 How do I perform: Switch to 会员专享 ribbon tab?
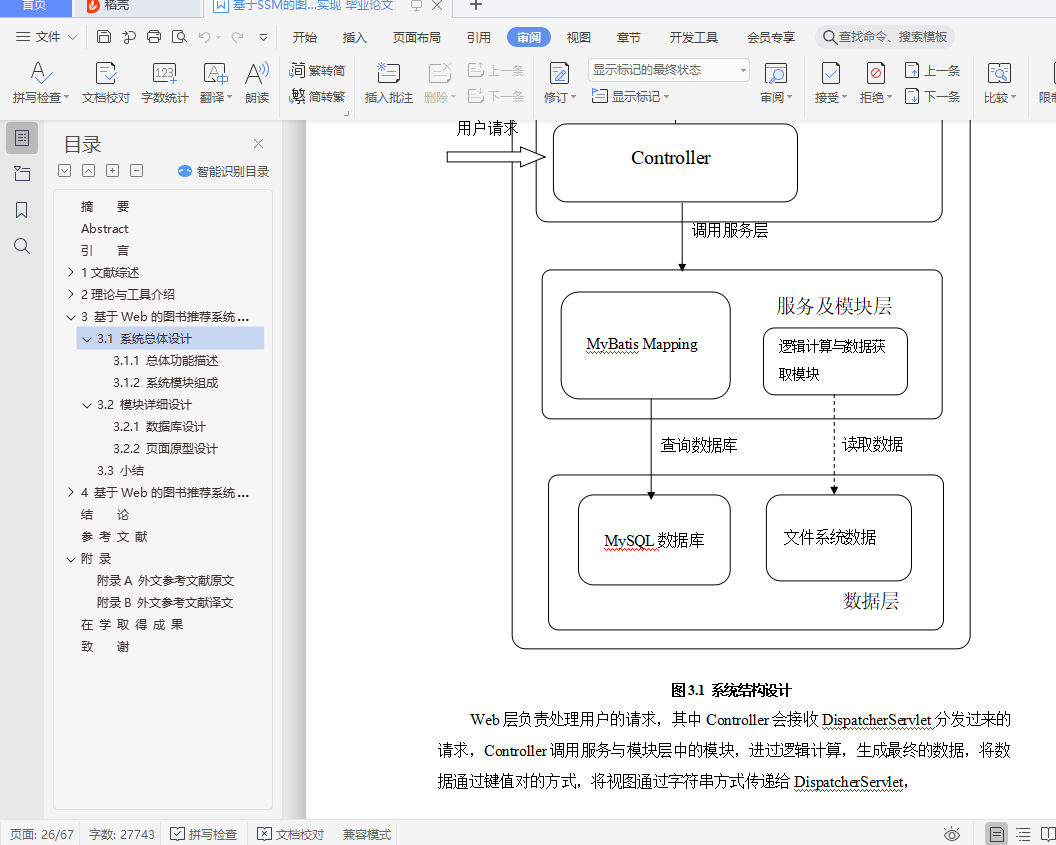click(770, 37)
